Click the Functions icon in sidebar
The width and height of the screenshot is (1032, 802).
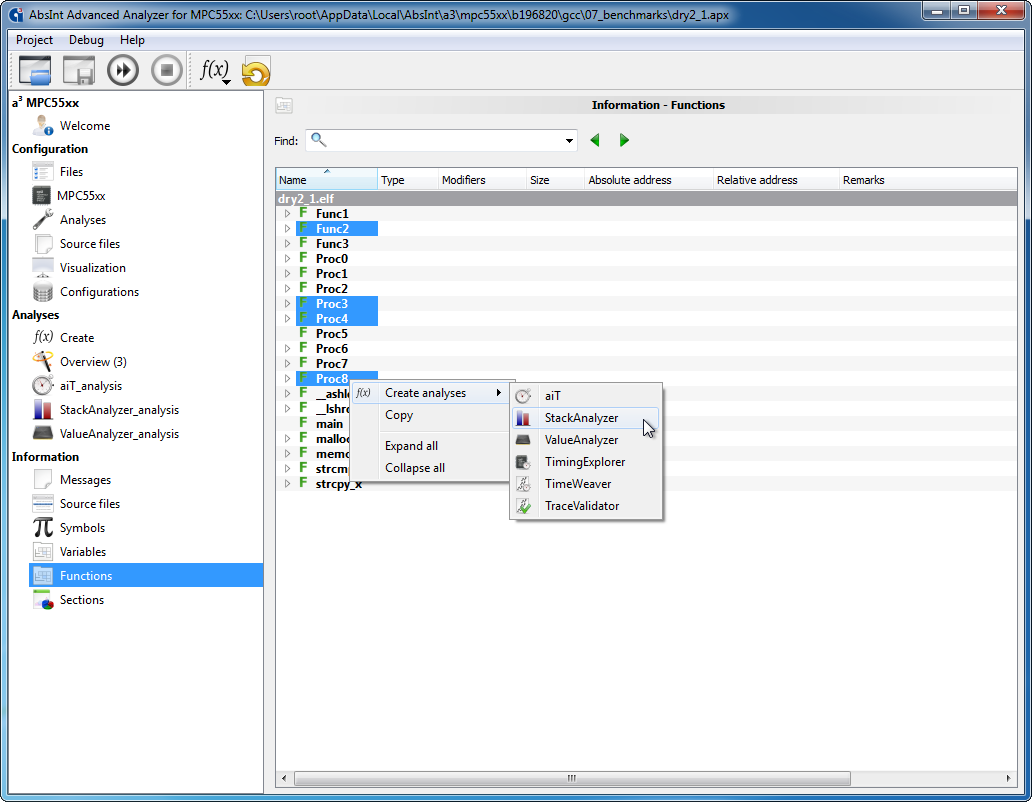click(x=43, y=575)
